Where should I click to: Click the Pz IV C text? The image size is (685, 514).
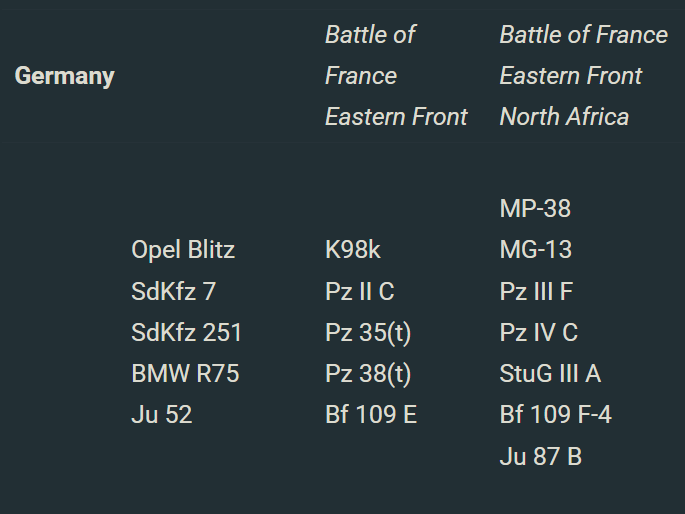pos(539,332)
